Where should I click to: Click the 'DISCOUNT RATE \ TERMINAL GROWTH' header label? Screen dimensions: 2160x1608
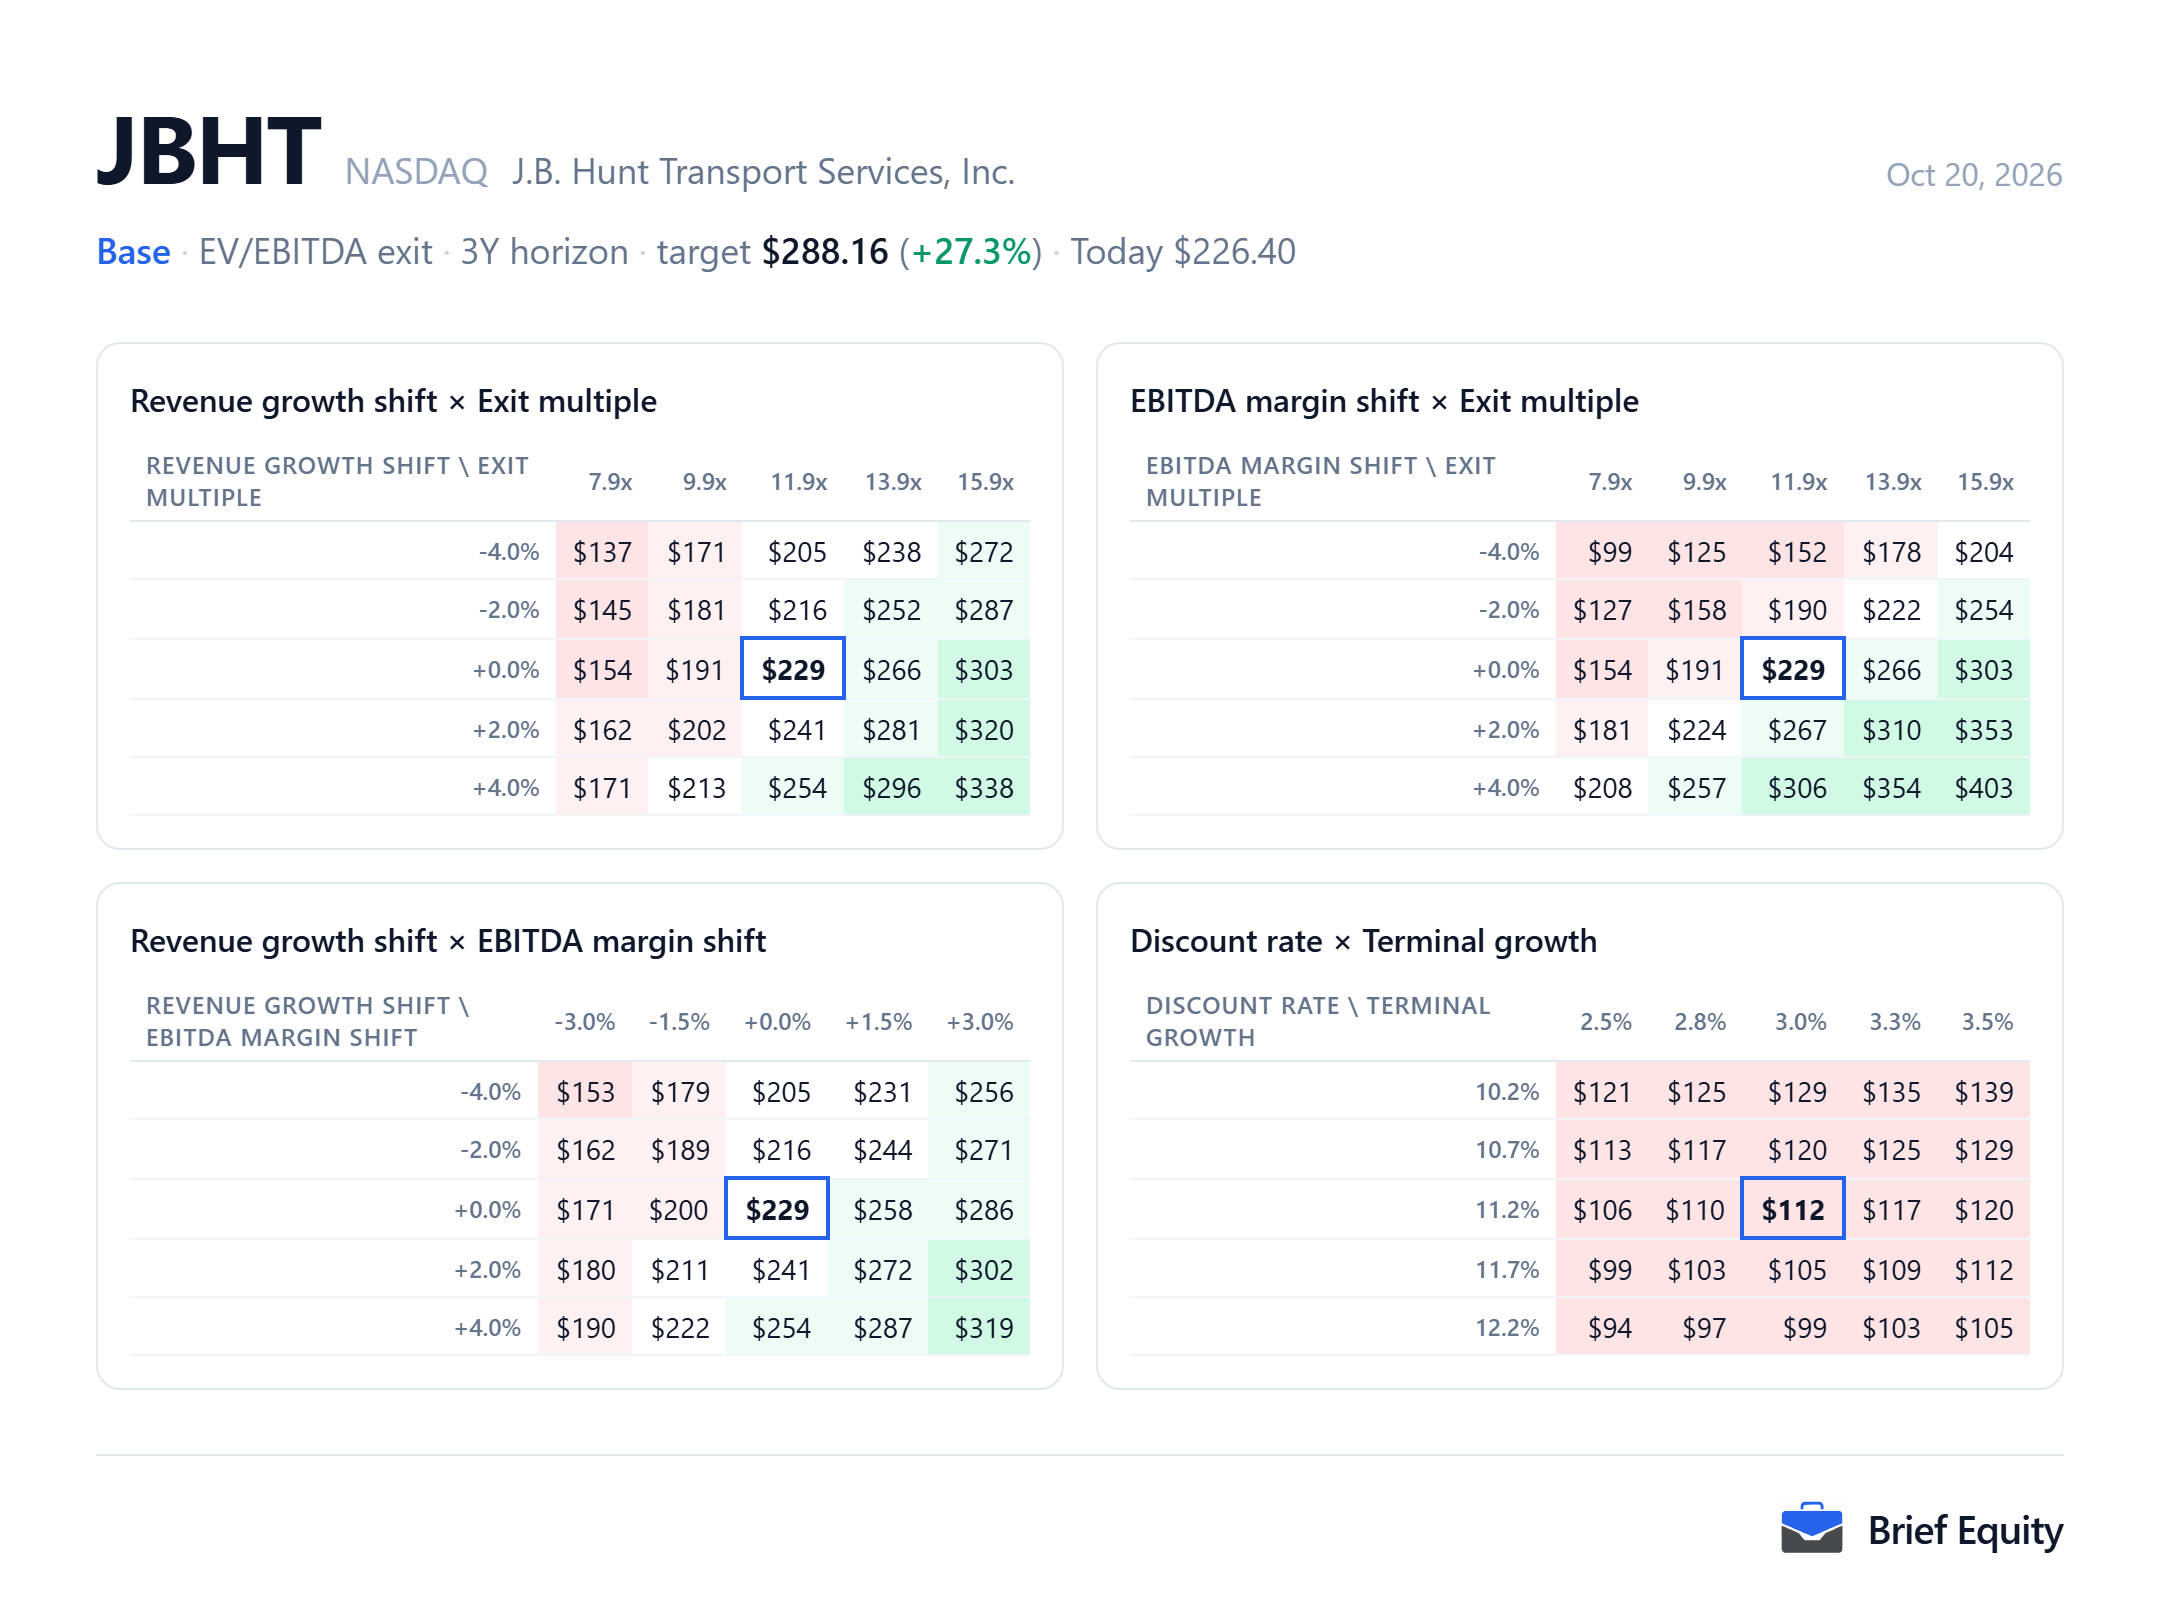click(x=1318, y=1022)
